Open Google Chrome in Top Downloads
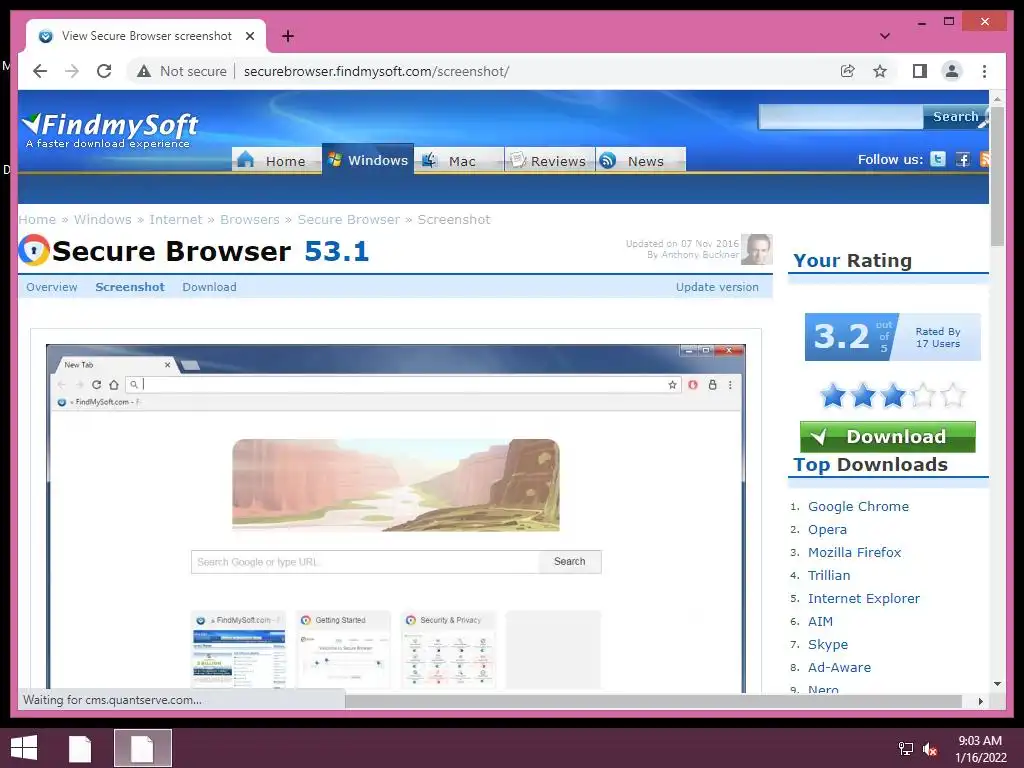This screenshot has height=768, width=1024. pos(858,506)
